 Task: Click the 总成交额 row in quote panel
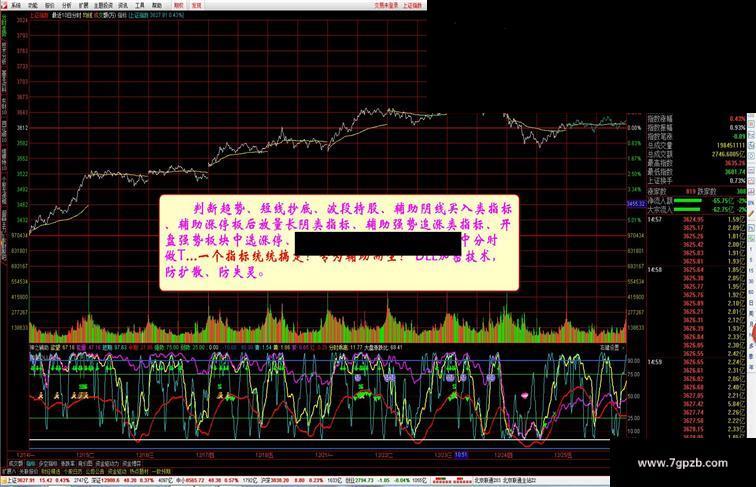(x=696, y=154)
